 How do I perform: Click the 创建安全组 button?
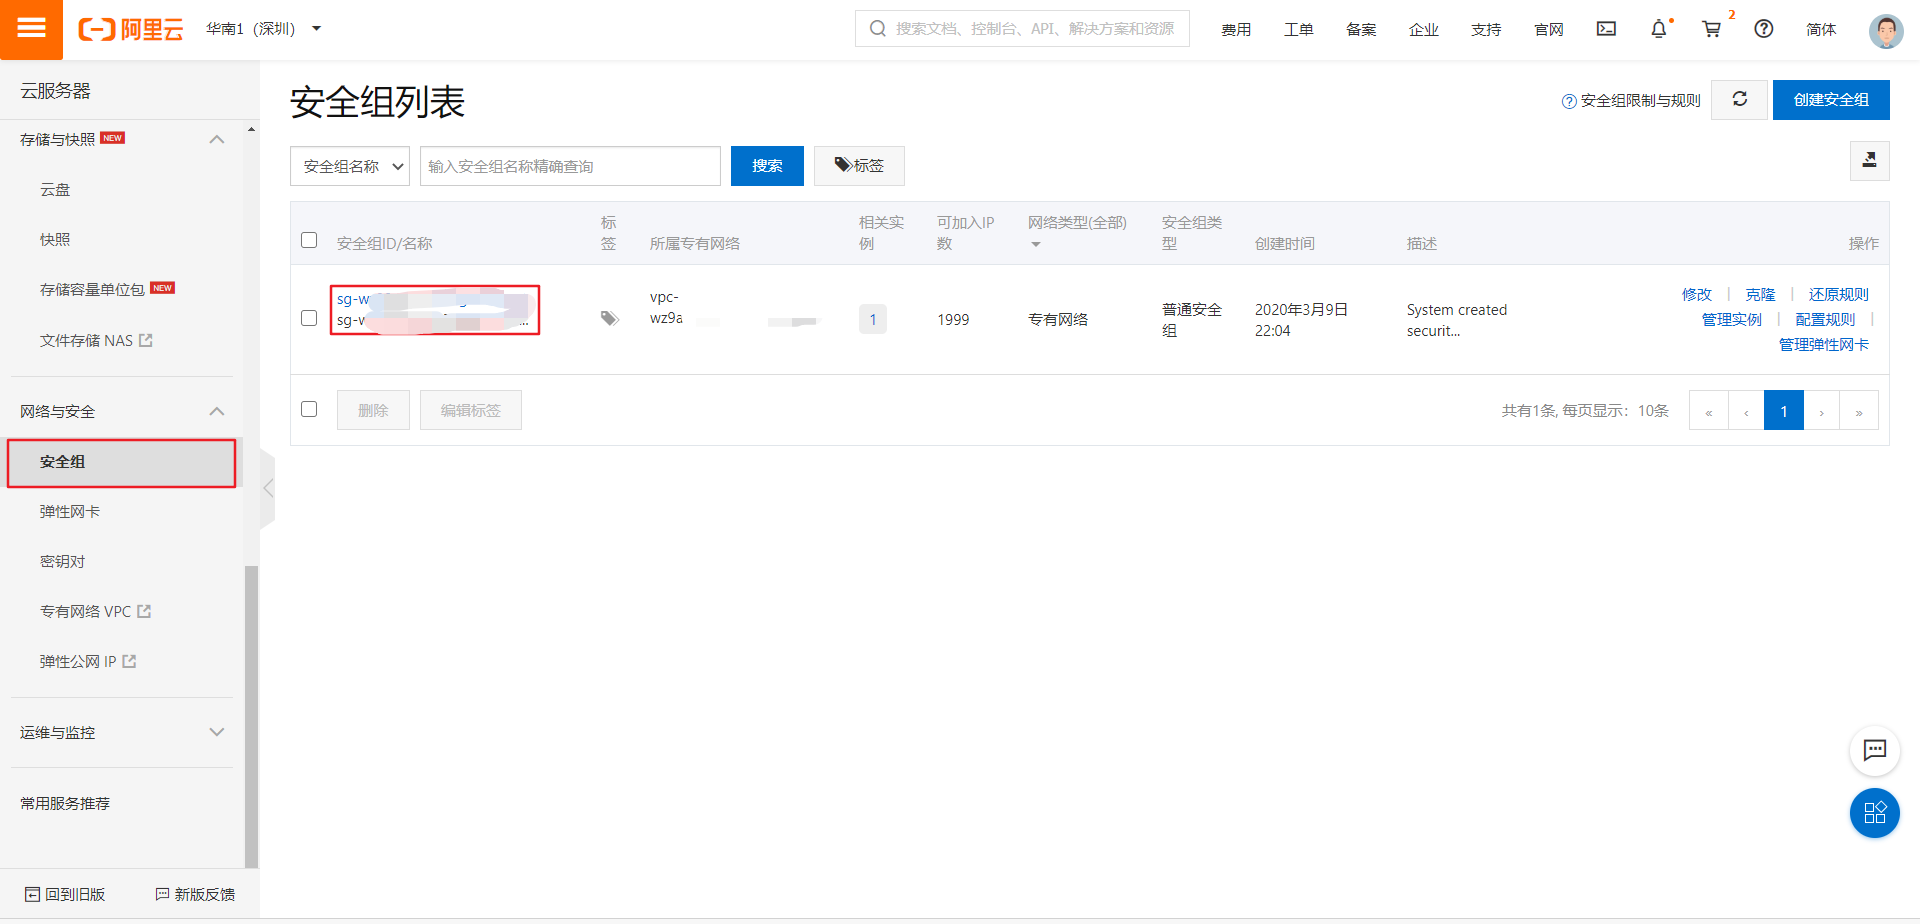click(1831, 100)
